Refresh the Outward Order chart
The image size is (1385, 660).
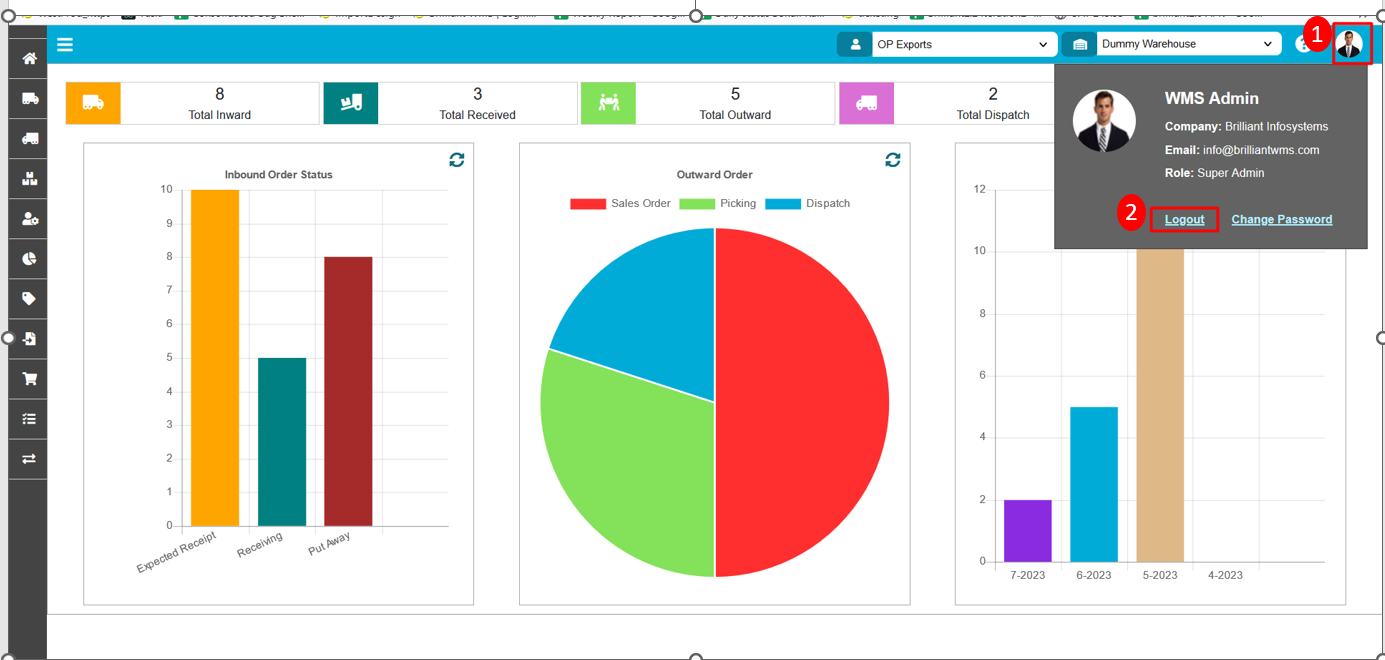pos(893,160)
